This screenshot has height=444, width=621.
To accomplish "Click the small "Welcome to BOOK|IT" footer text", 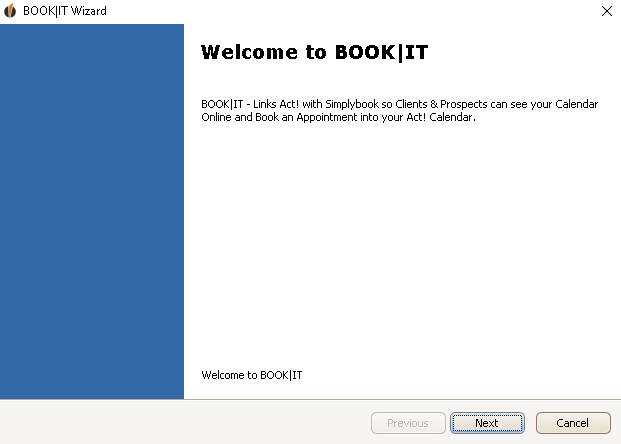I will (251, 375).
